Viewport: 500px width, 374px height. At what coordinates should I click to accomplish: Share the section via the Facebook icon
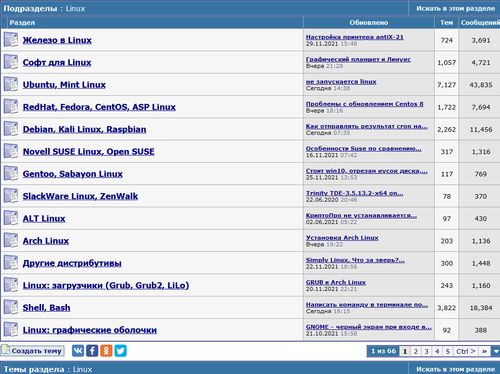pyautogui.click(x=92, y=351)
